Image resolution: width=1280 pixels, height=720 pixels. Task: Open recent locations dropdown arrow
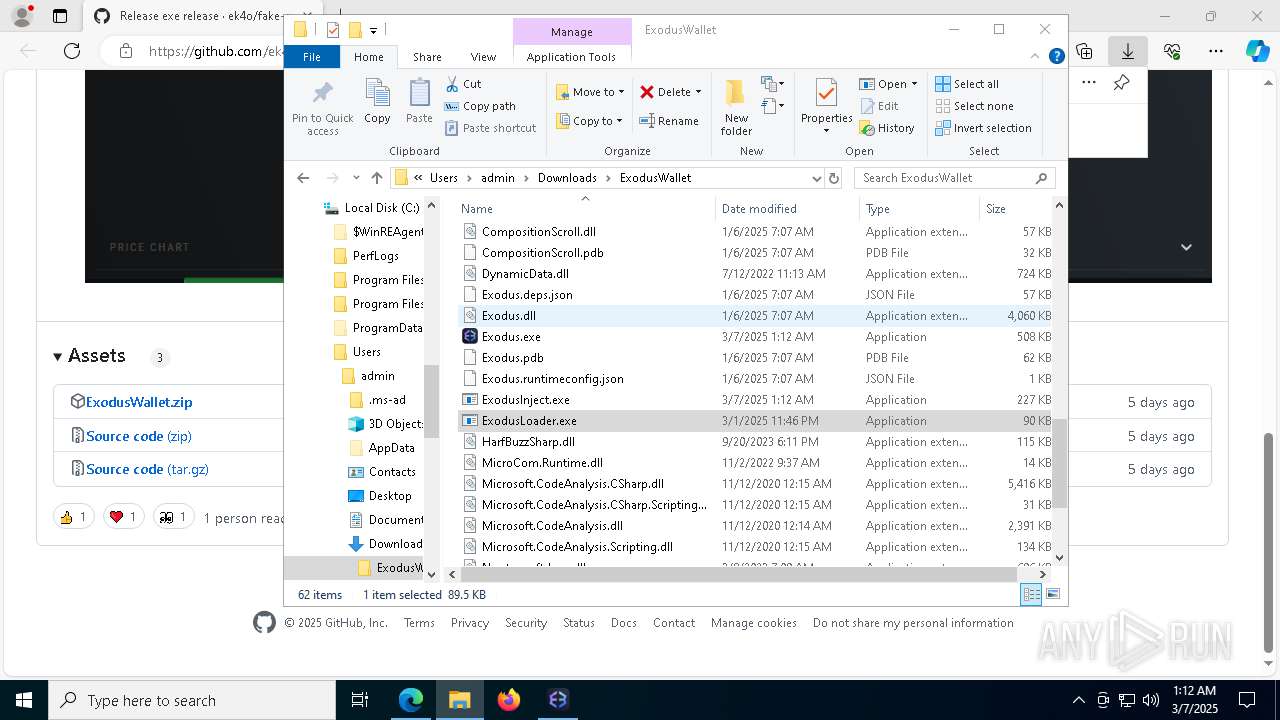(356, 178)
